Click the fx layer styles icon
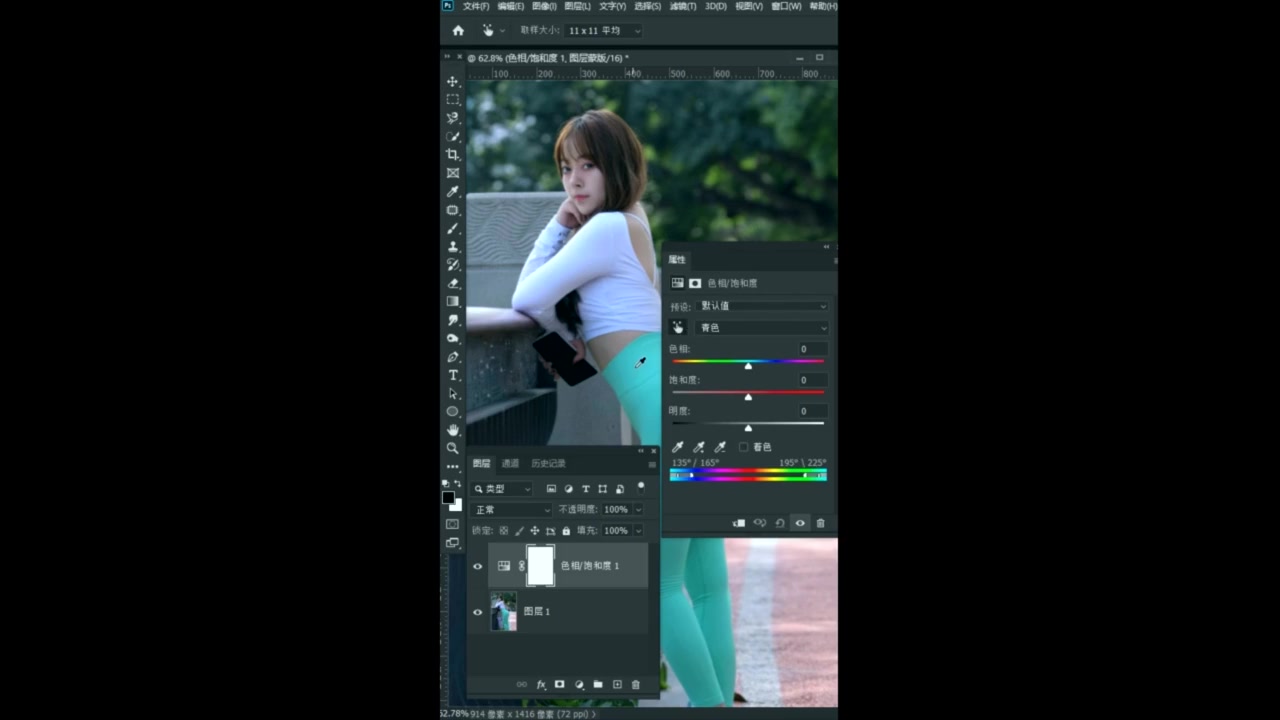Viewport: 1280px width, 720px height. coord(541,685)
